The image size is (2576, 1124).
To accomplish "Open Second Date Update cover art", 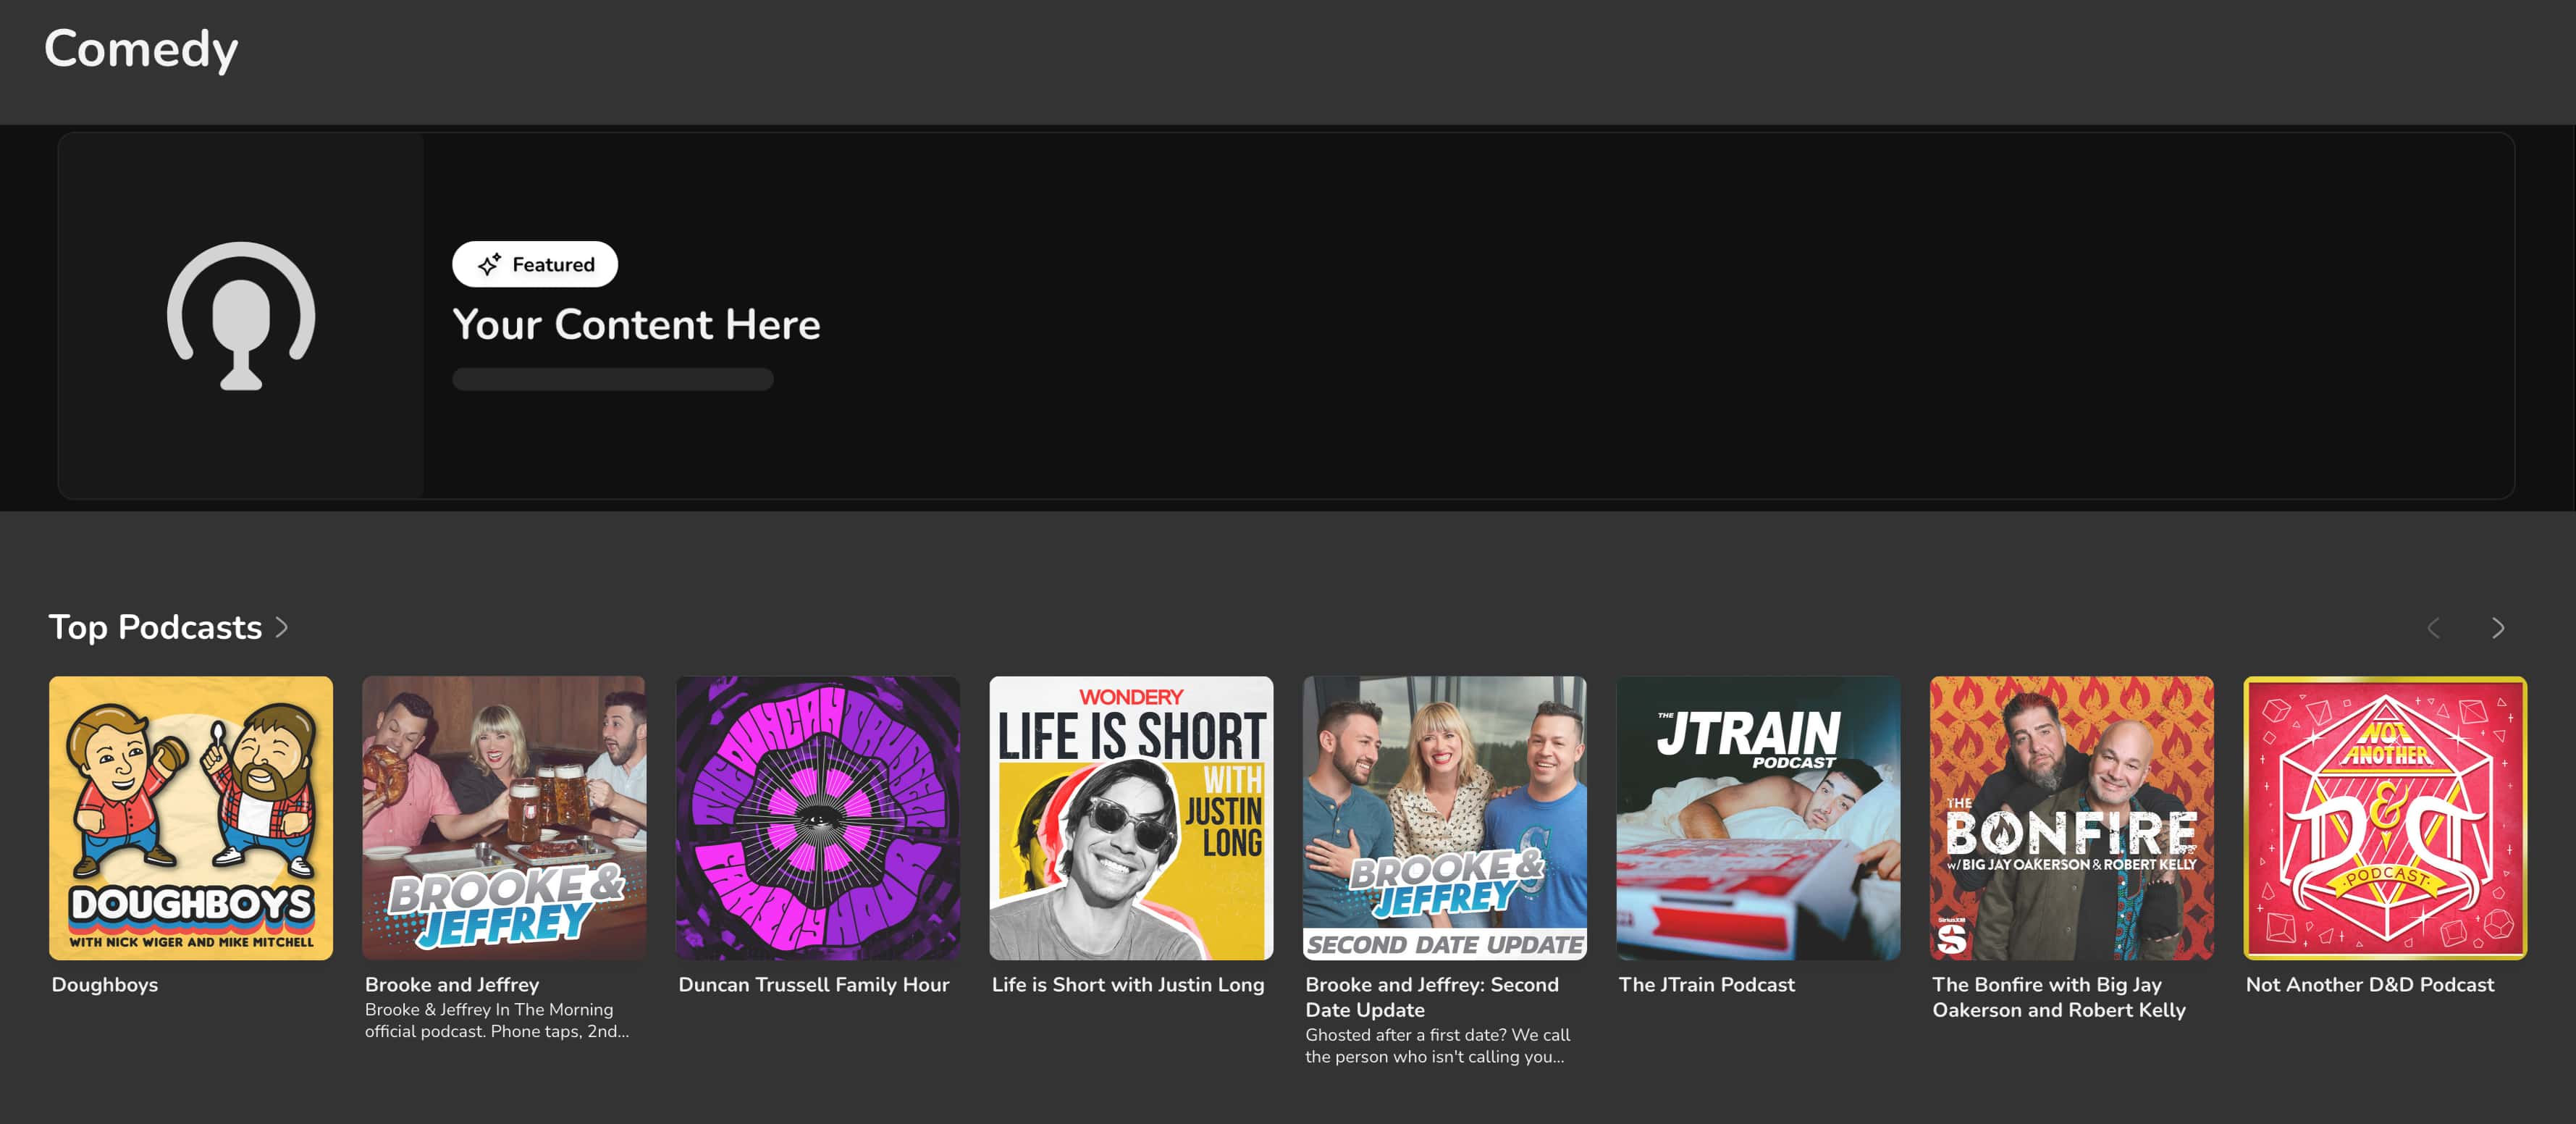I will [x=1445, y=818].
